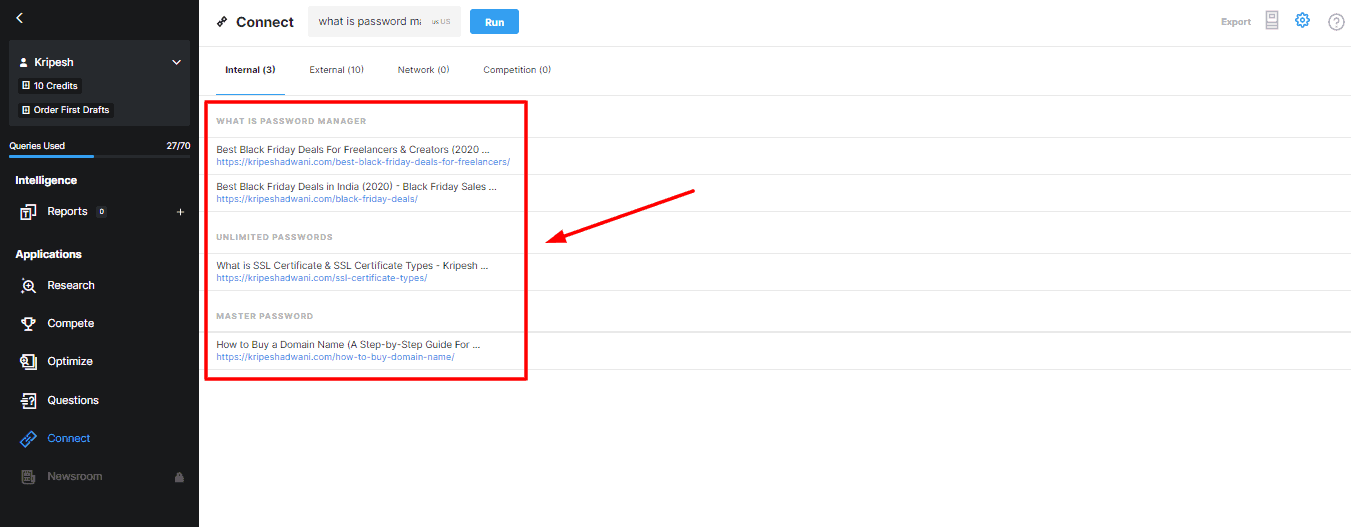Open the settings gear icon
The height and width of the screenshot is (527, 1351).
click(x=1302, y=20)
